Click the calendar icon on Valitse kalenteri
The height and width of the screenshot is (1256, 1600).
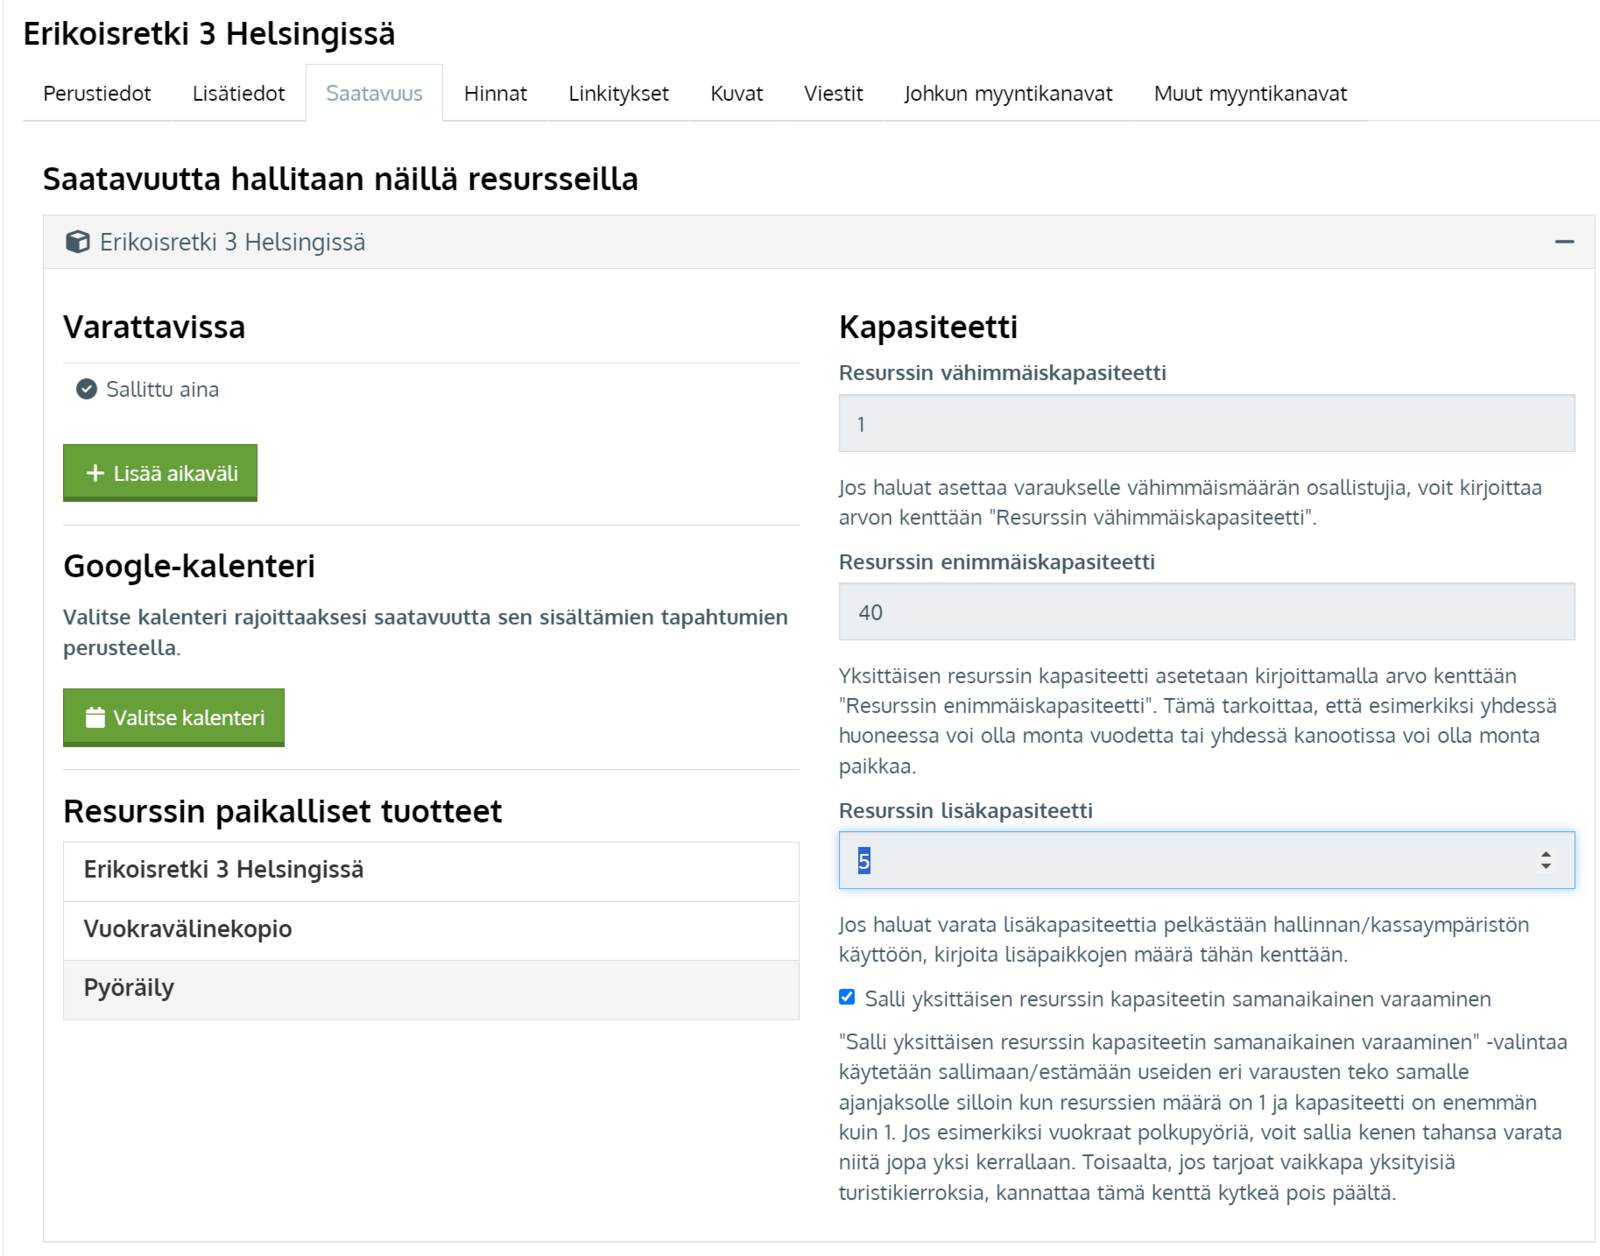point(95,717)
